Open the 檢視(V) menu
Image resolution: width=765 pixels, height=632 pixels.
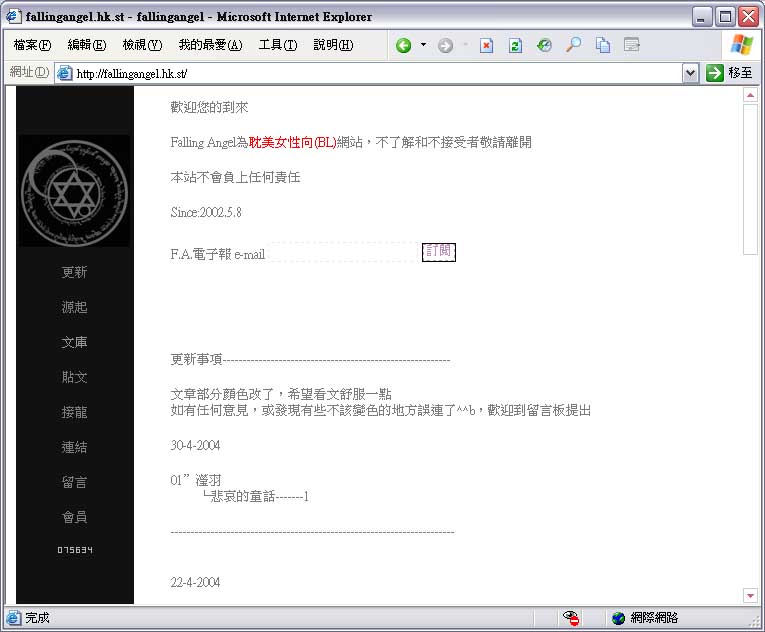point(142,45)
